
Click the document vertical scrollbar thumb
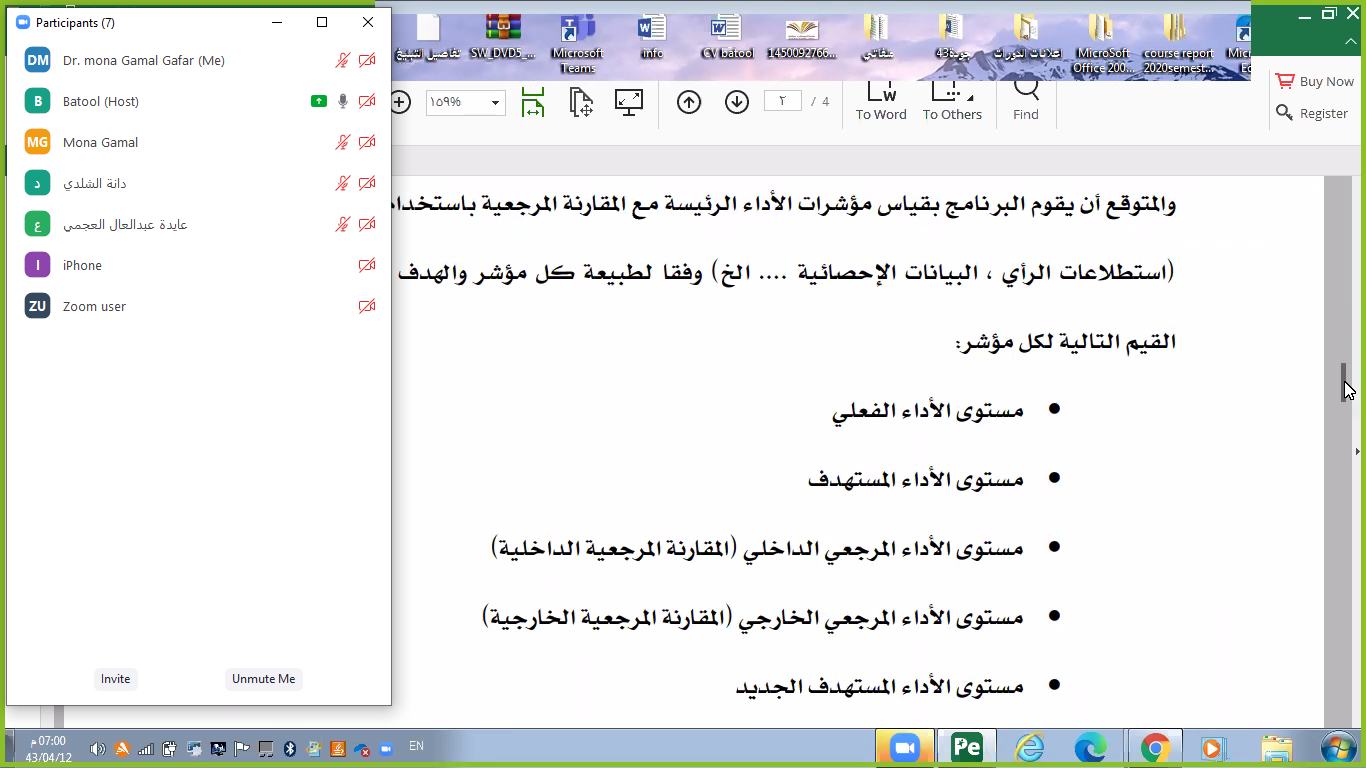(1345, 382)
